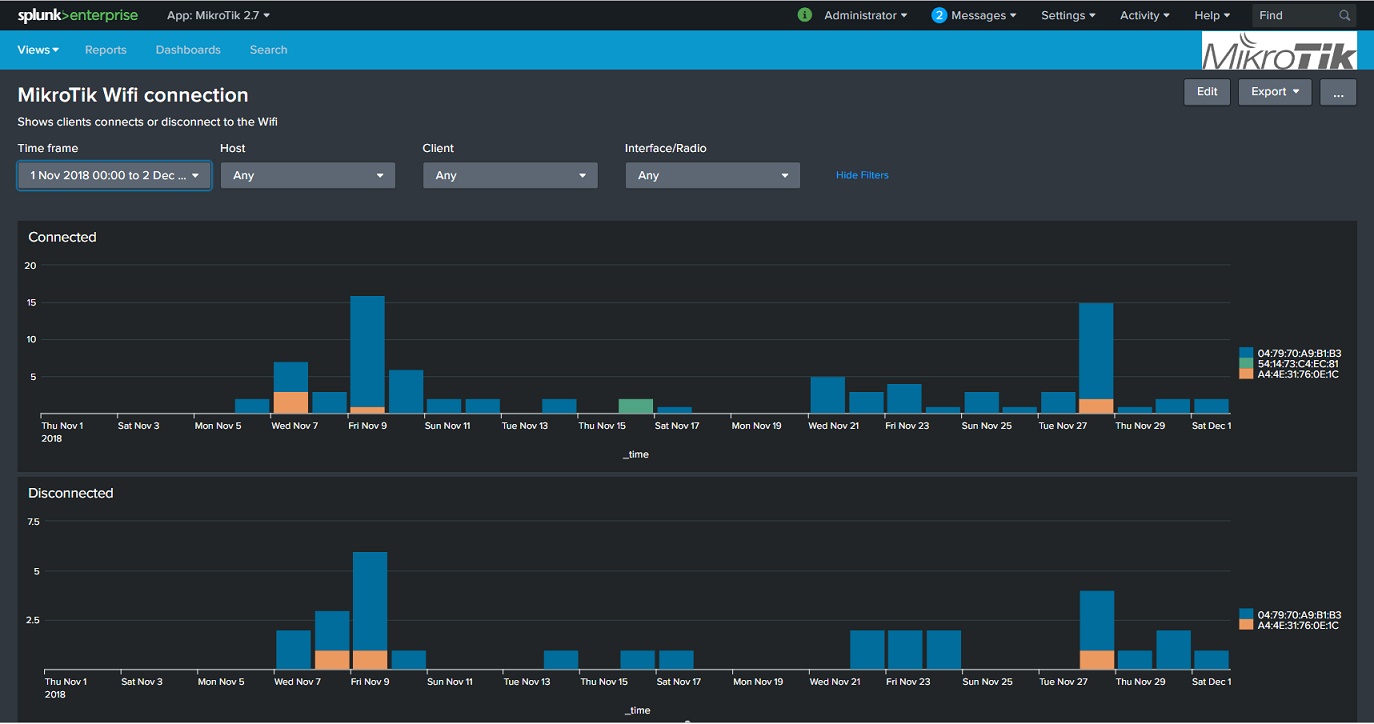Click the Splunk Enterprise logo

78,15
